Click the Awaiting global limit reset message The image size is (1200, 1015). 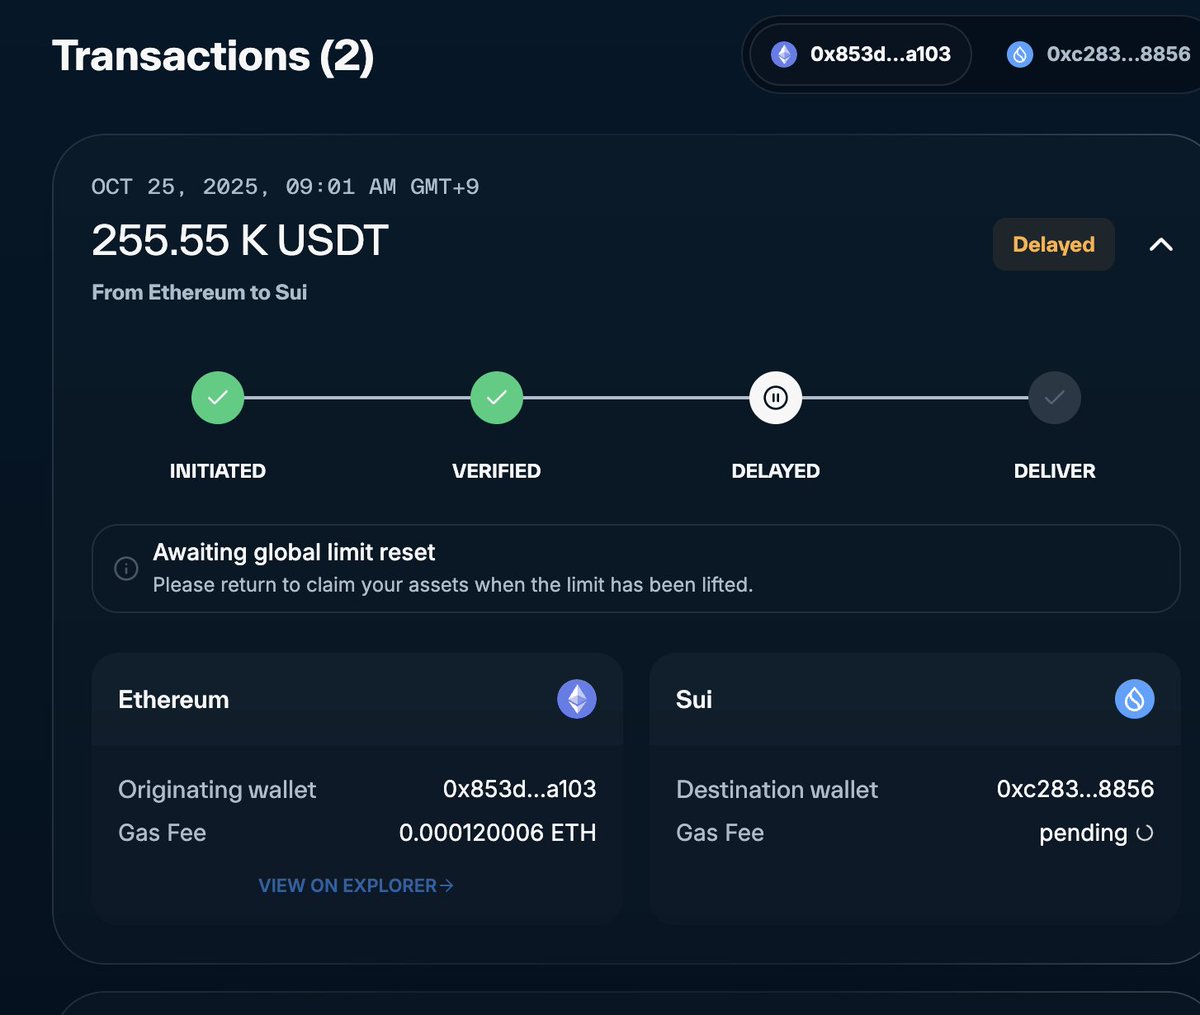294,552
